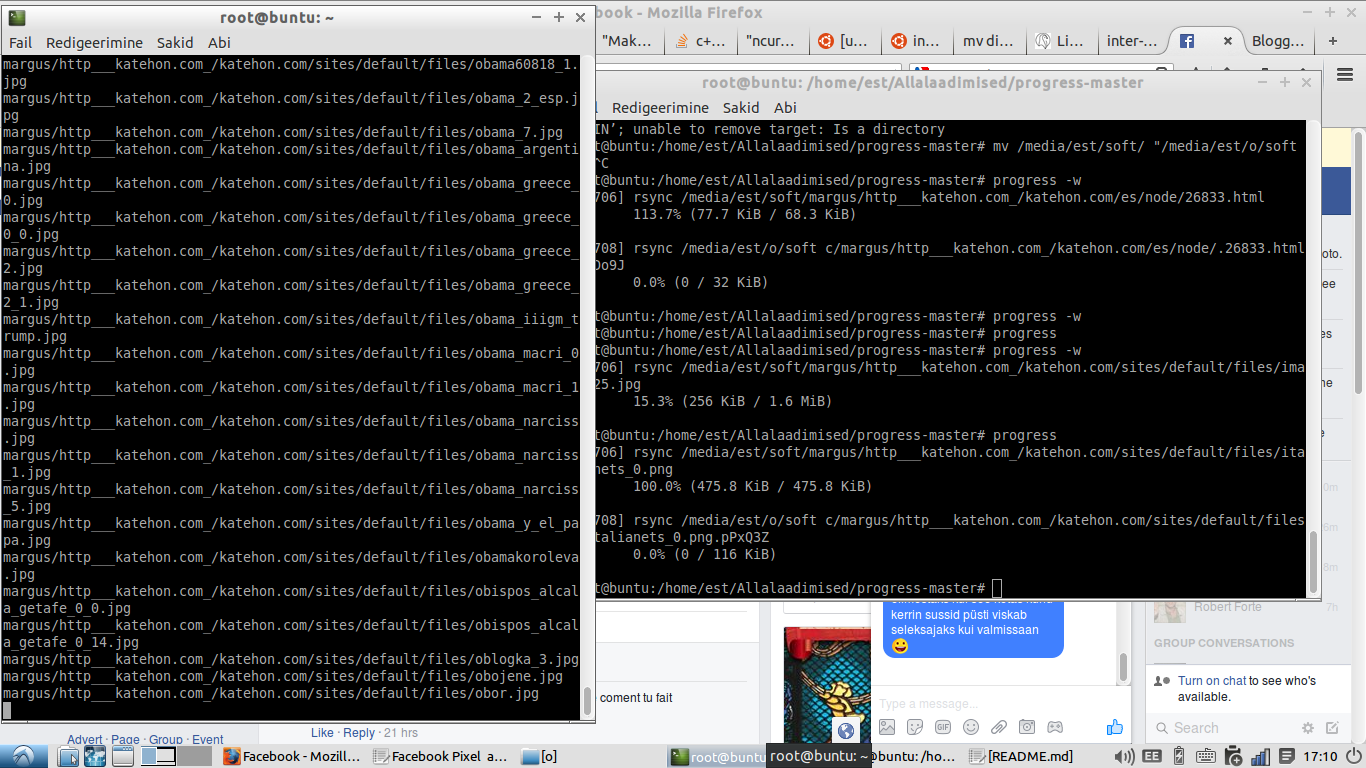
Task: Switch to the inter-... Firefox tab
Action: pyautogui.click(x=1133, y=41)
